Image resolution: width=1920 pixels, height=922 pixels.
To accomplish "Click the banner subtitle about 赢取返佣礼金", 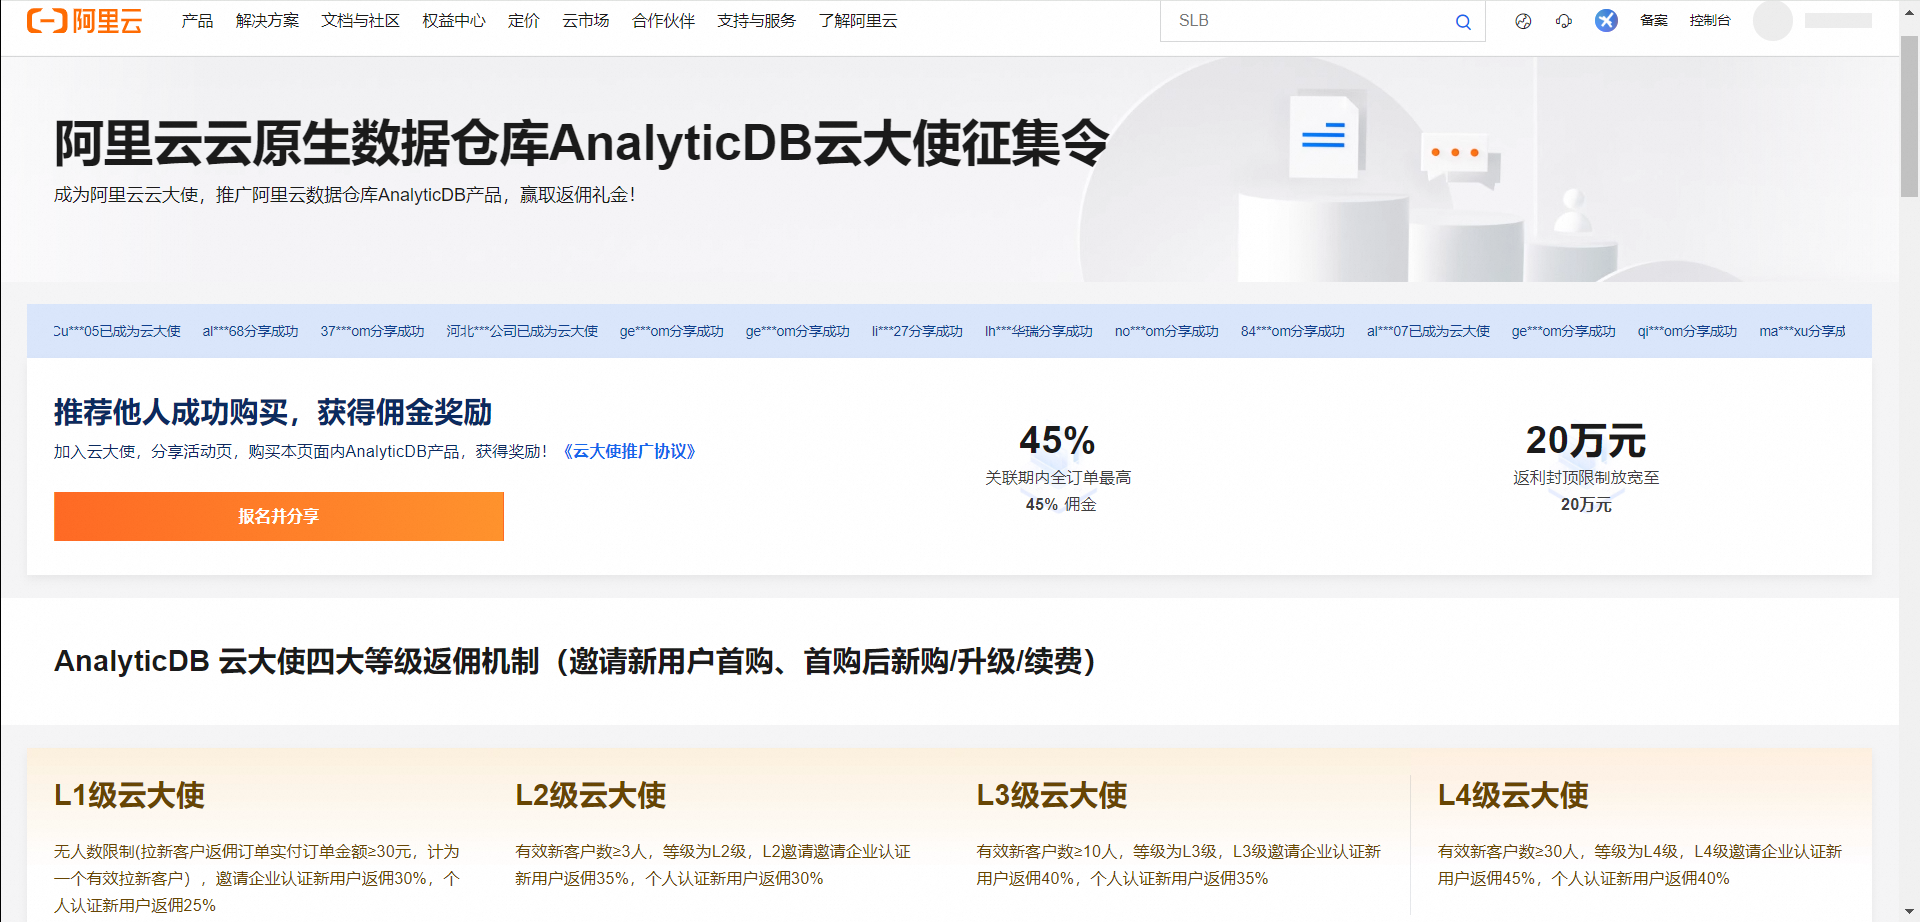I will coord(345,195).
